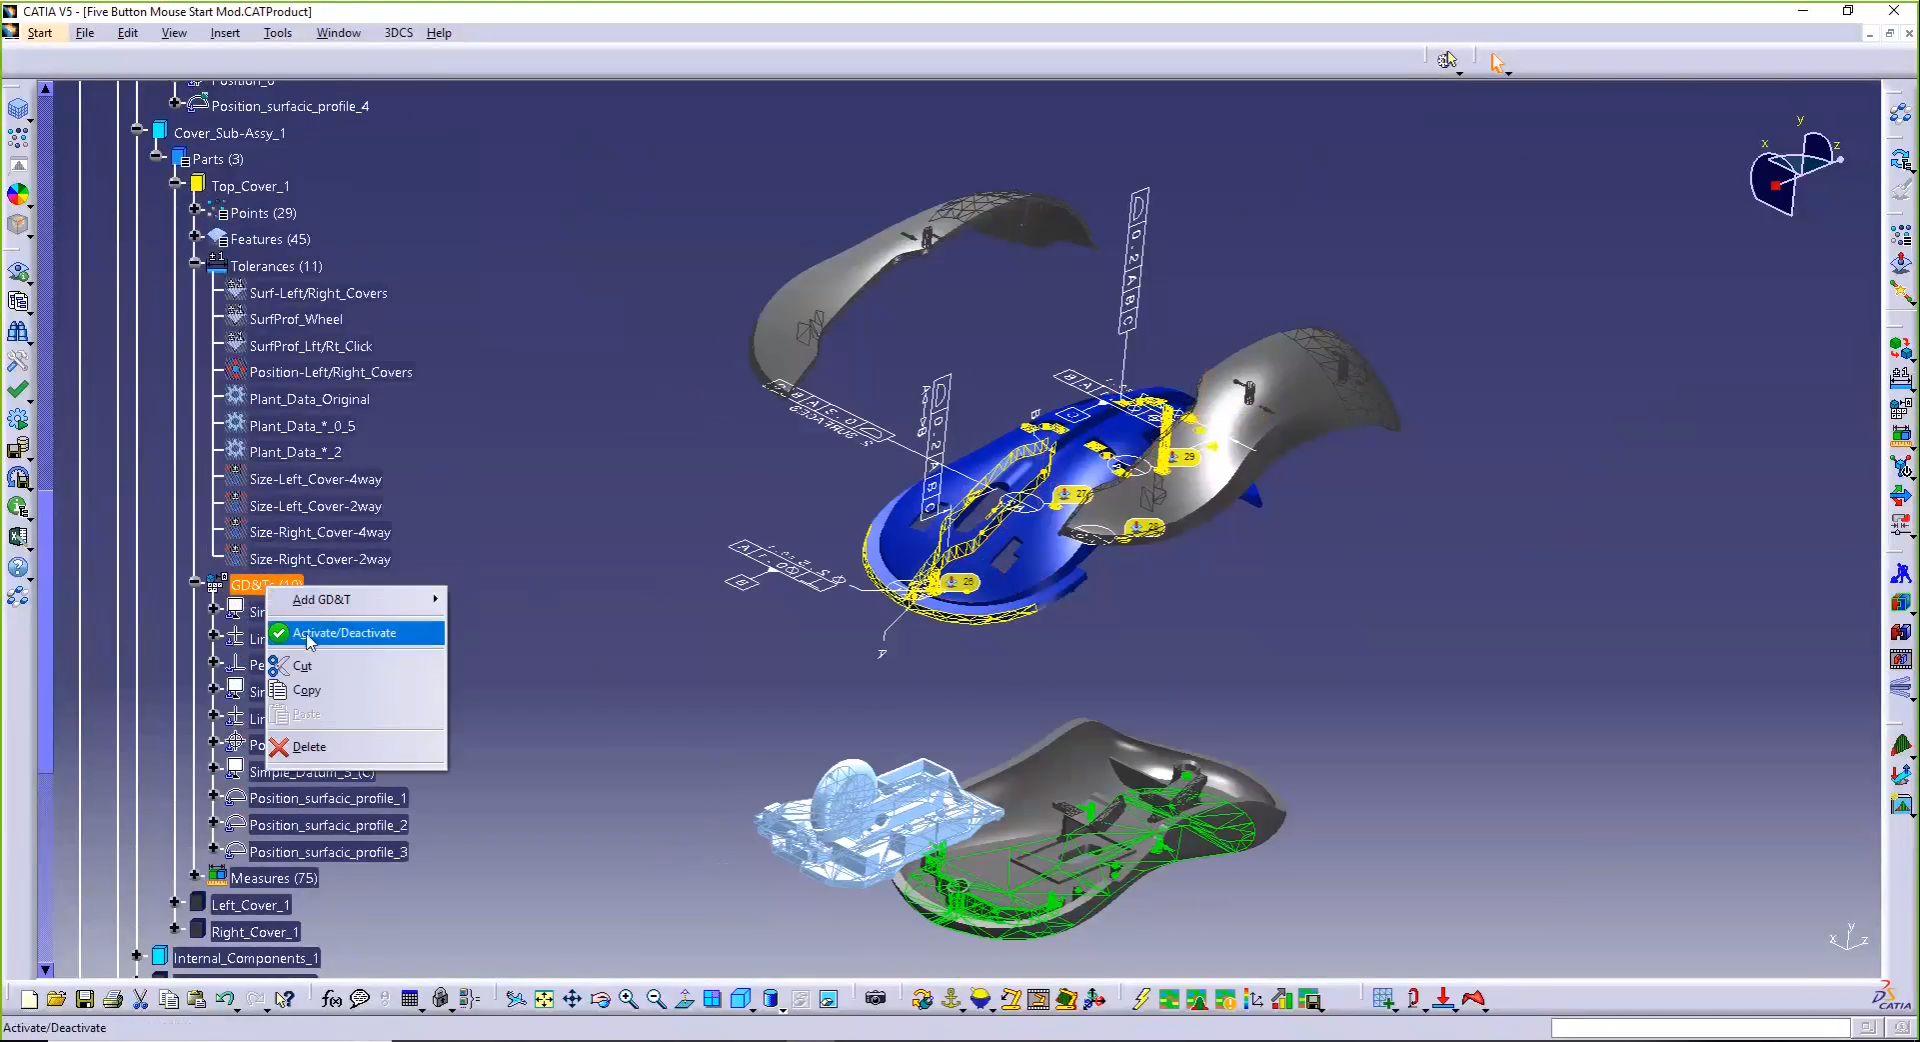Image resolution: width=1920 pixels, height=1042 pixels.
Task: Open the binoculars search tool in left toolbar
Action: click(x=18, y=332)
